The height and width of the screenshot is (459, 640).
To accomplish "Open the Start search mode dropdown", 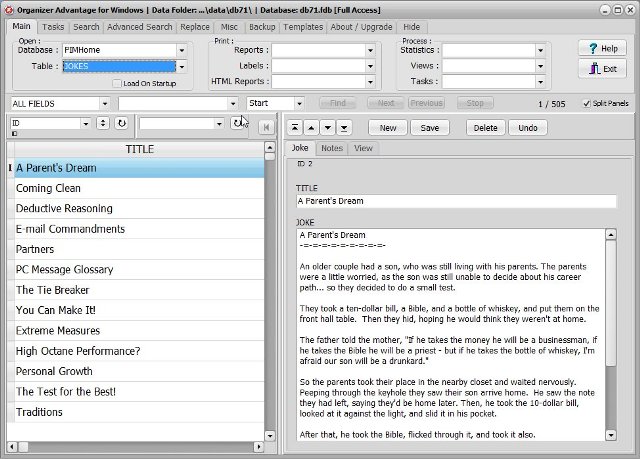I will (x=299, y=104).
